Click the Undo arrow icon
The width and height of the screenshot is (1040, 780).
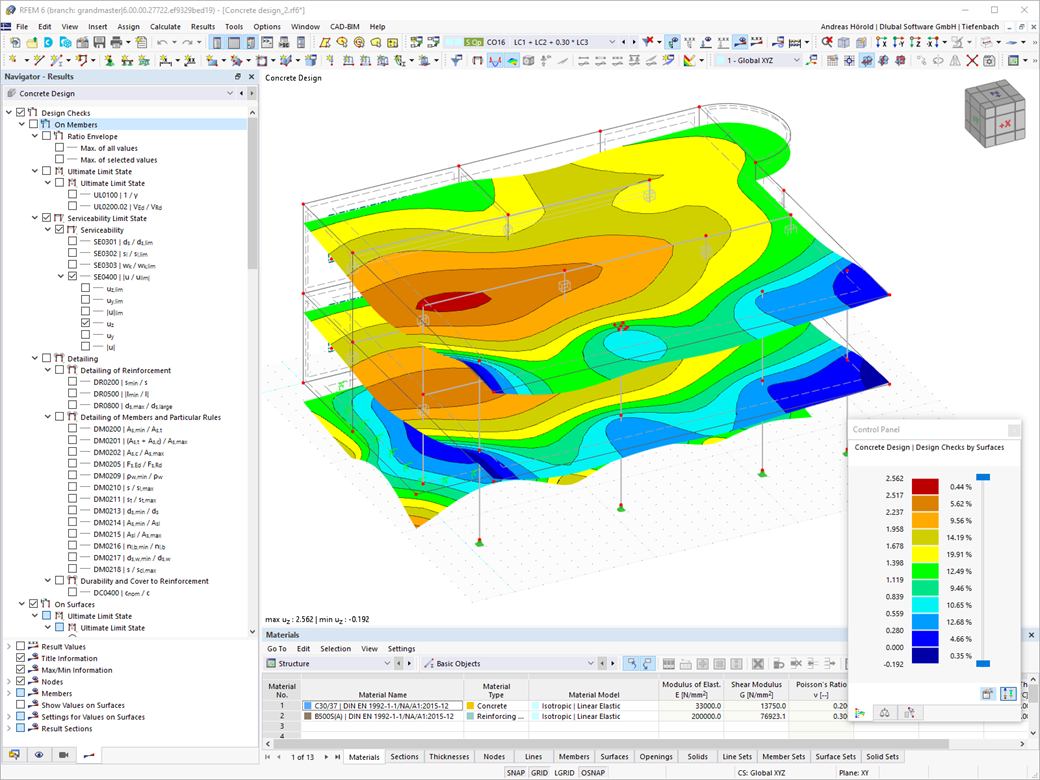162,43
